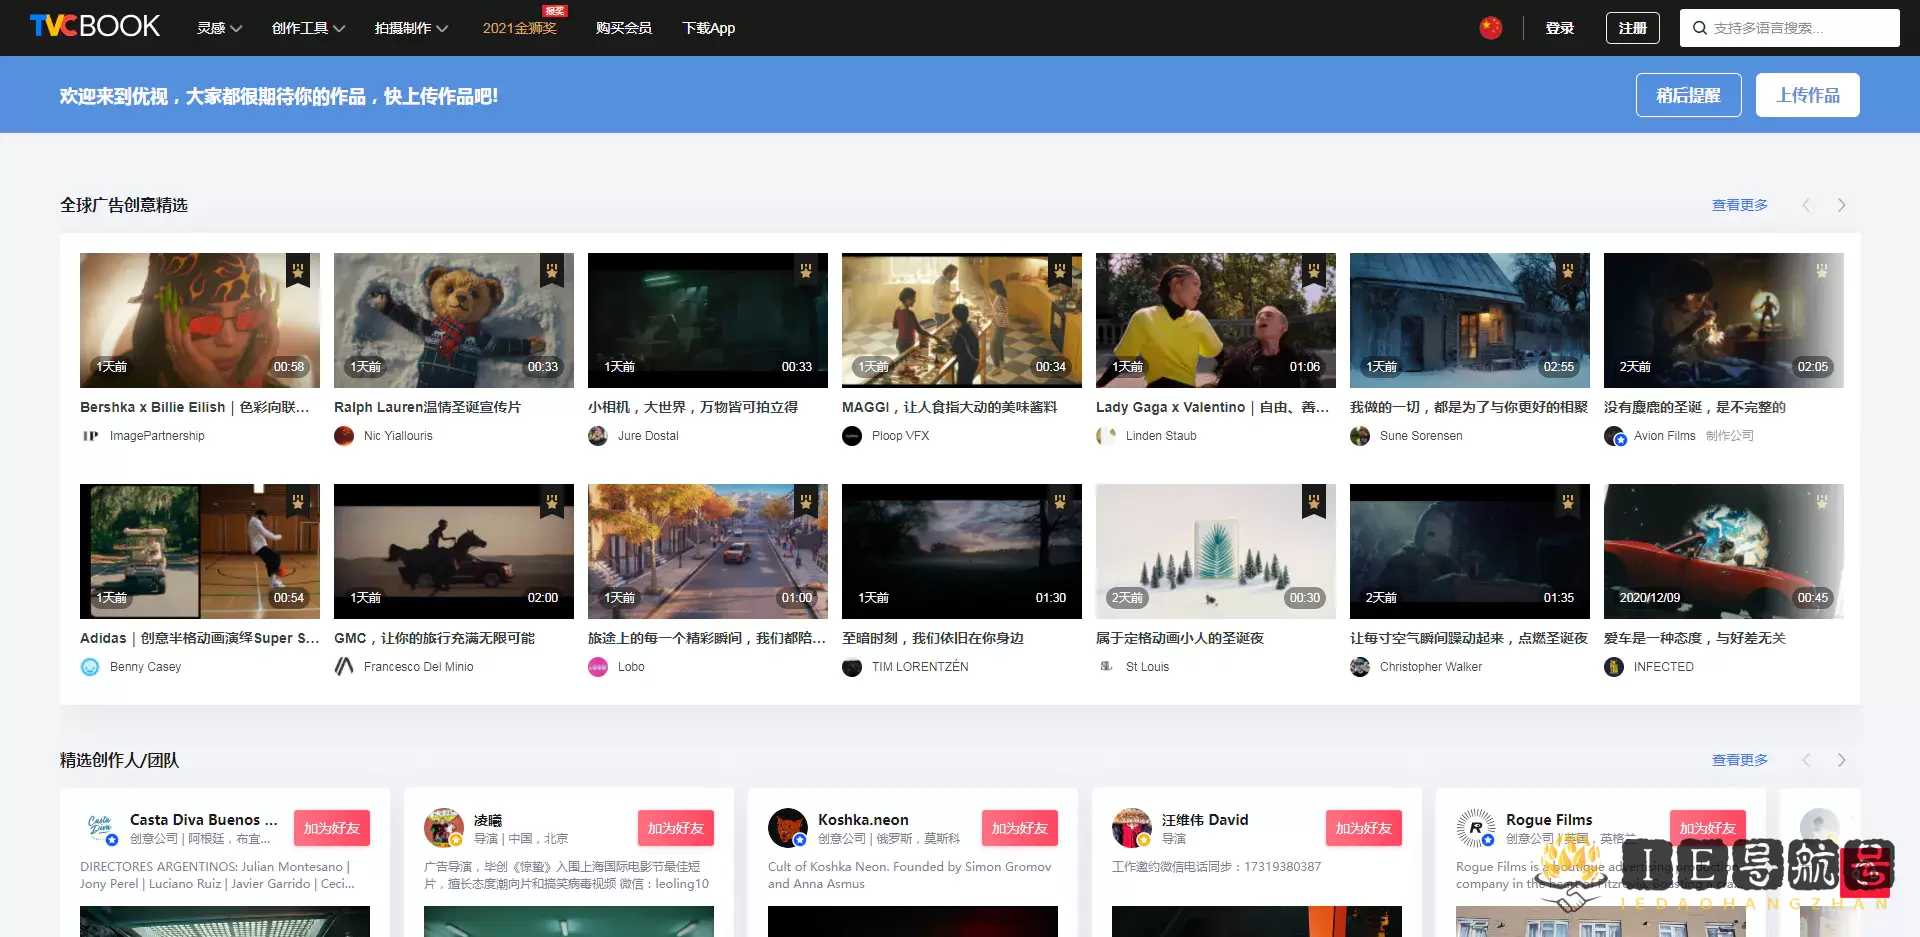Bookmark the Ralph Lauren teddy bear video

point(551,270)
